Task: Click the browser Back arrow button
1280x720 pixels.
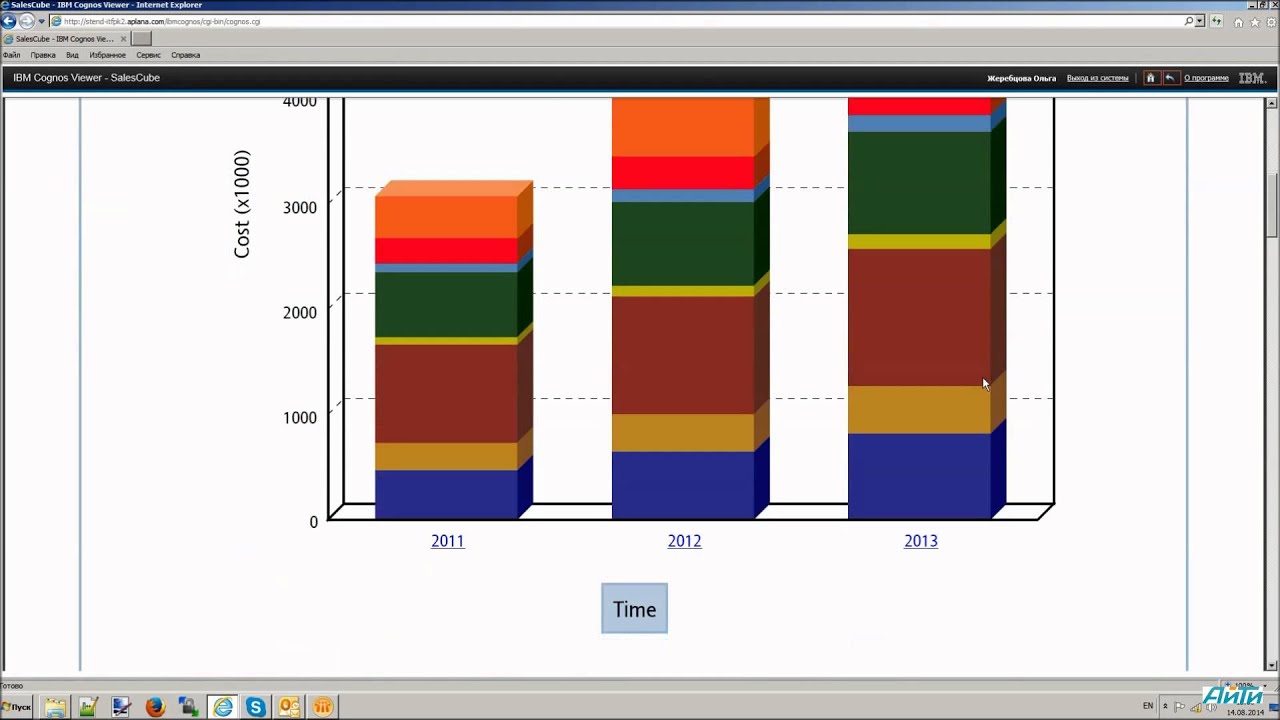Action: pos(9,21)
